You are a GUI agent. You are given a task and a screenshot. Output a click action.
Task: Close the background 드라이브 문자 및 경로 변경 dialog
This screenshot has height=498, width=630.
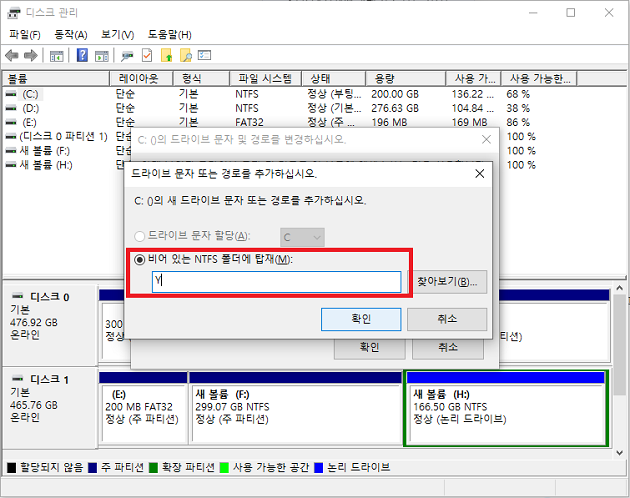click(486, 139)
